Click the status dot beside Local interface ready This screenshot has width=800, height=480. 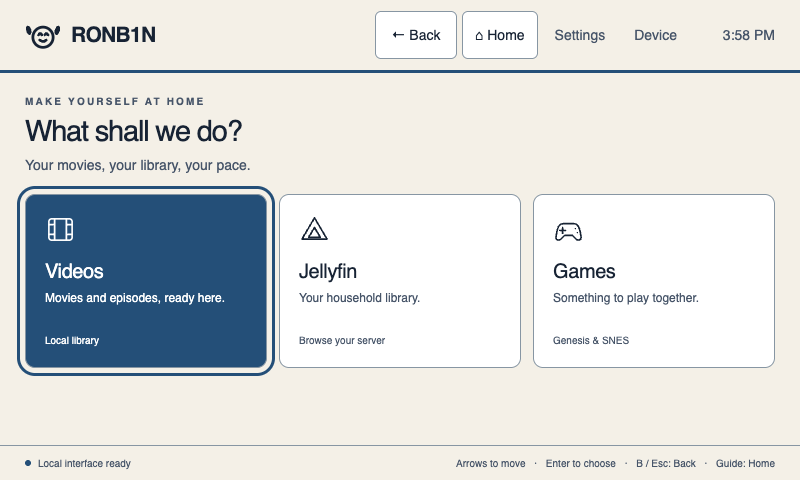coord(28,463)
